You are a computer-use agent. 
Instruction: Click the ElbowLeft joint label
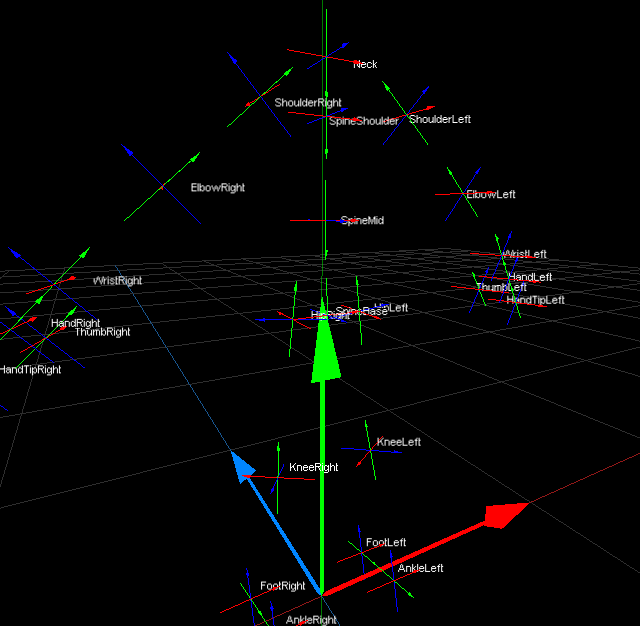[x=491, y=195]
